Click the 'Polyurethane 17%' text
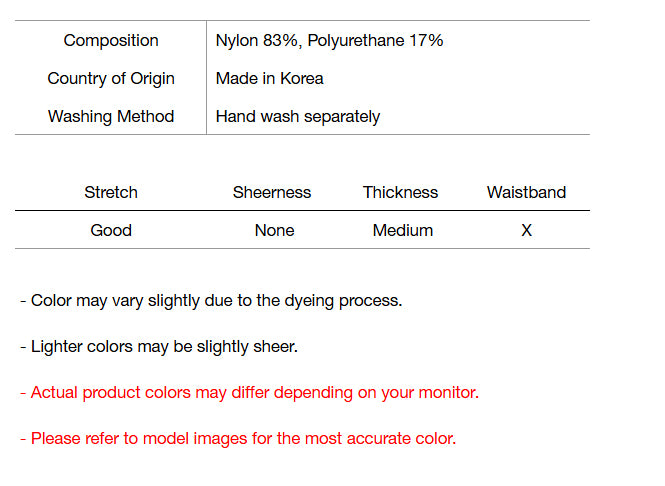The image size is (665, 486). [376, 41]
